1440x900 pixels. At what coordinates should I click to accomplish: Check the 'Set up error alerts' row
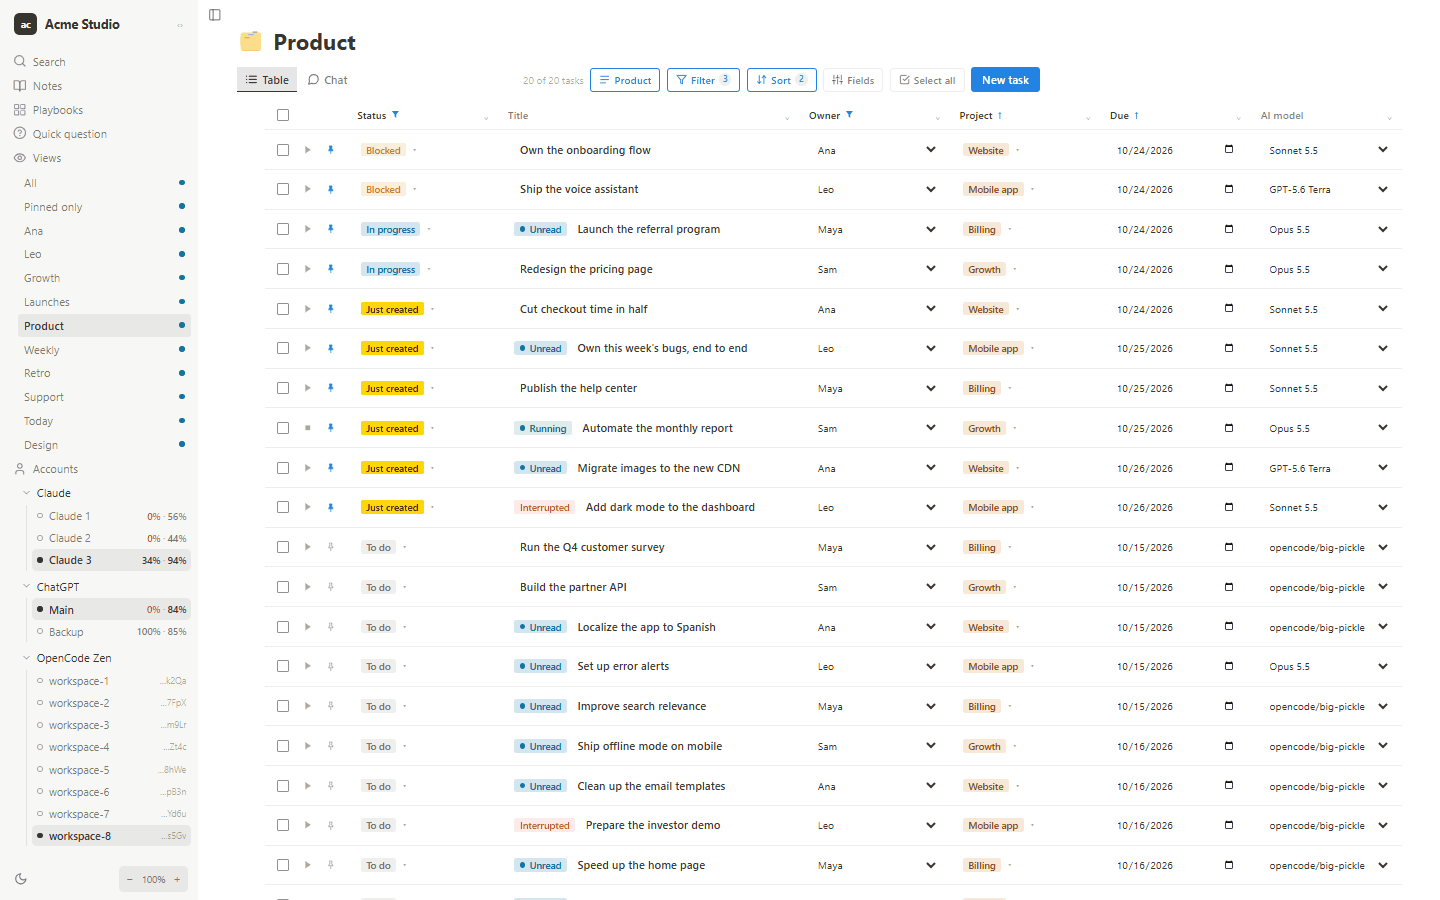point(283,666)
